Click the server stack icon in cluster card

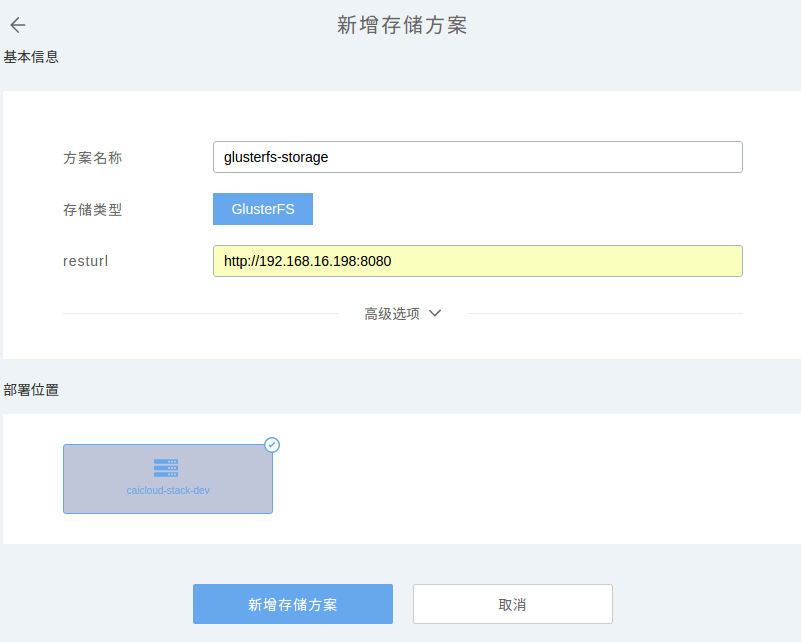tap(166, 468)
